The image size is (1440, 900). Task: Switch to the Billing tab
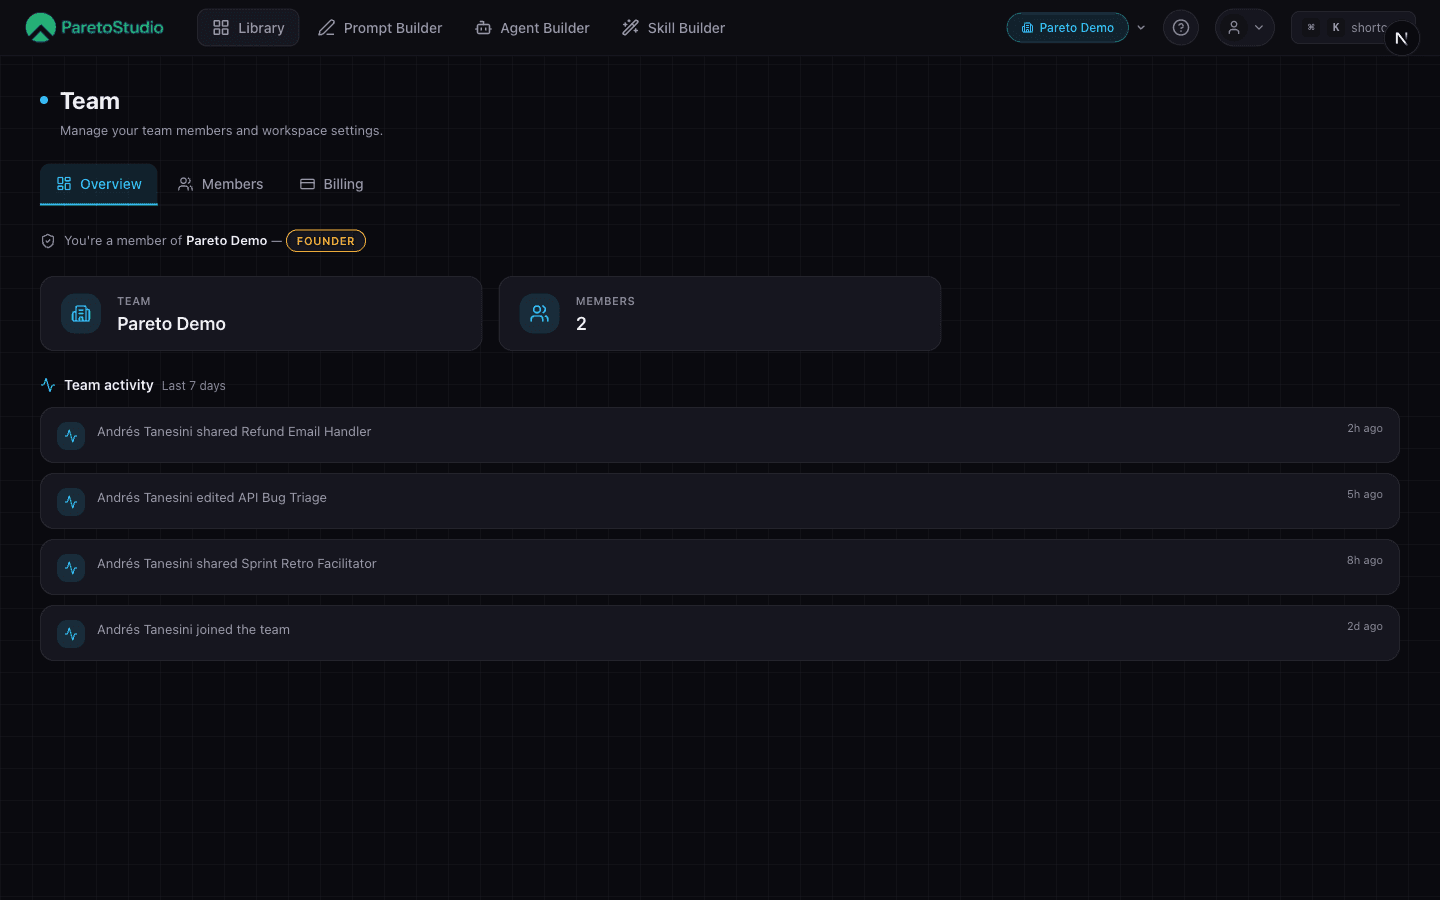pyautogui.click(x=332, y=184)
